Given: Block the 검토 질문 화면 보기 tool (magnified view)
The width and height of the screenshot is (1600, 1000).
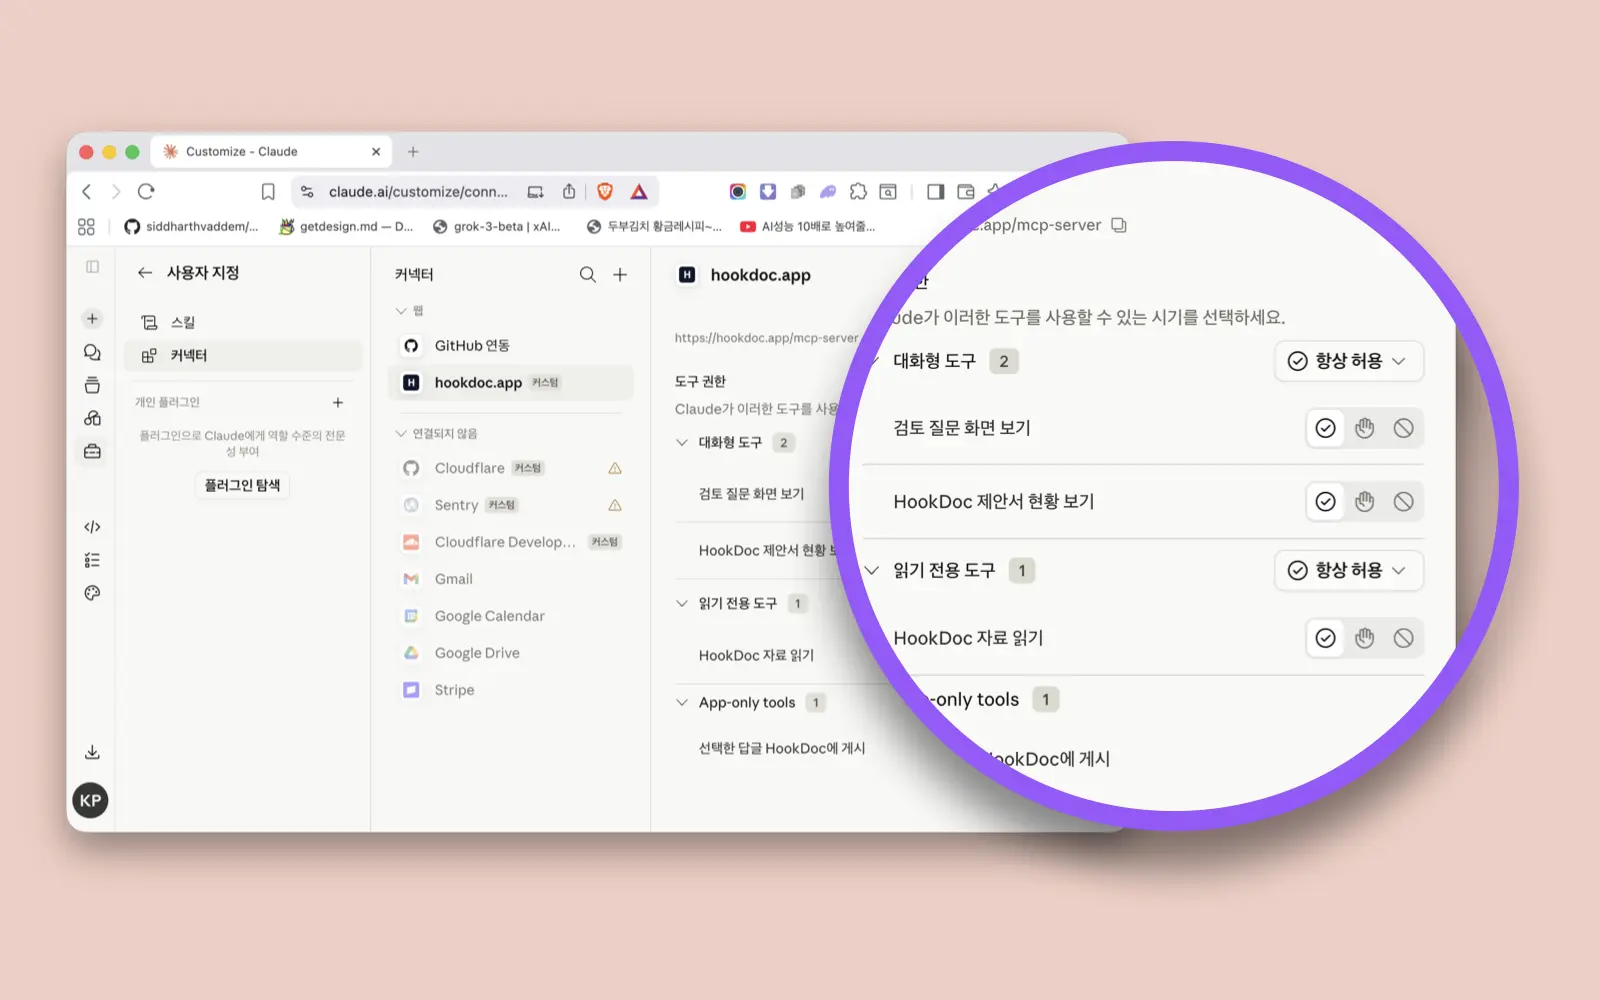Looking at the screenshot, I should pyautogui.click(x=1403, y=428).
